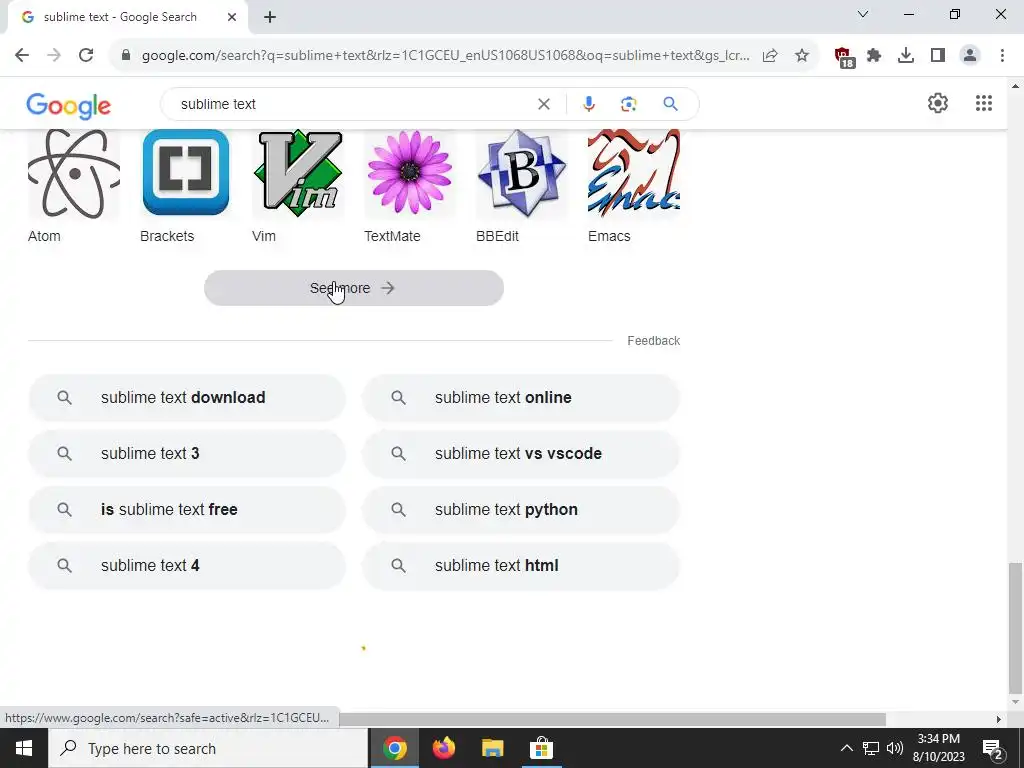1024x768 pixels.
Task: Click the Feedback link
Action: coord(653,341)
